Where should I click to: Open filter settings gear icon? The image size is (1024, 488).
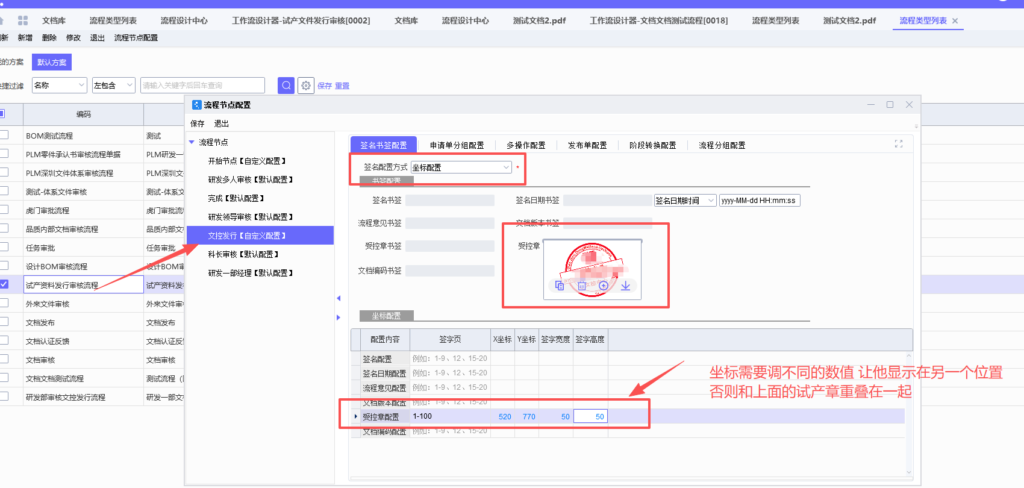click(x=306, y=86)
